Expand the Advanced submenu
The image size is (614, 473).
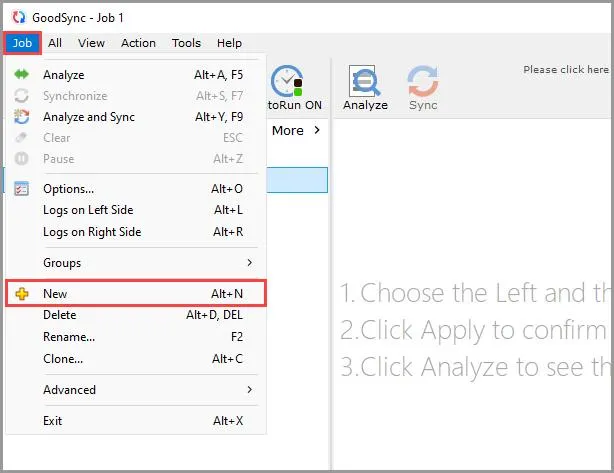tap(136, 390)
